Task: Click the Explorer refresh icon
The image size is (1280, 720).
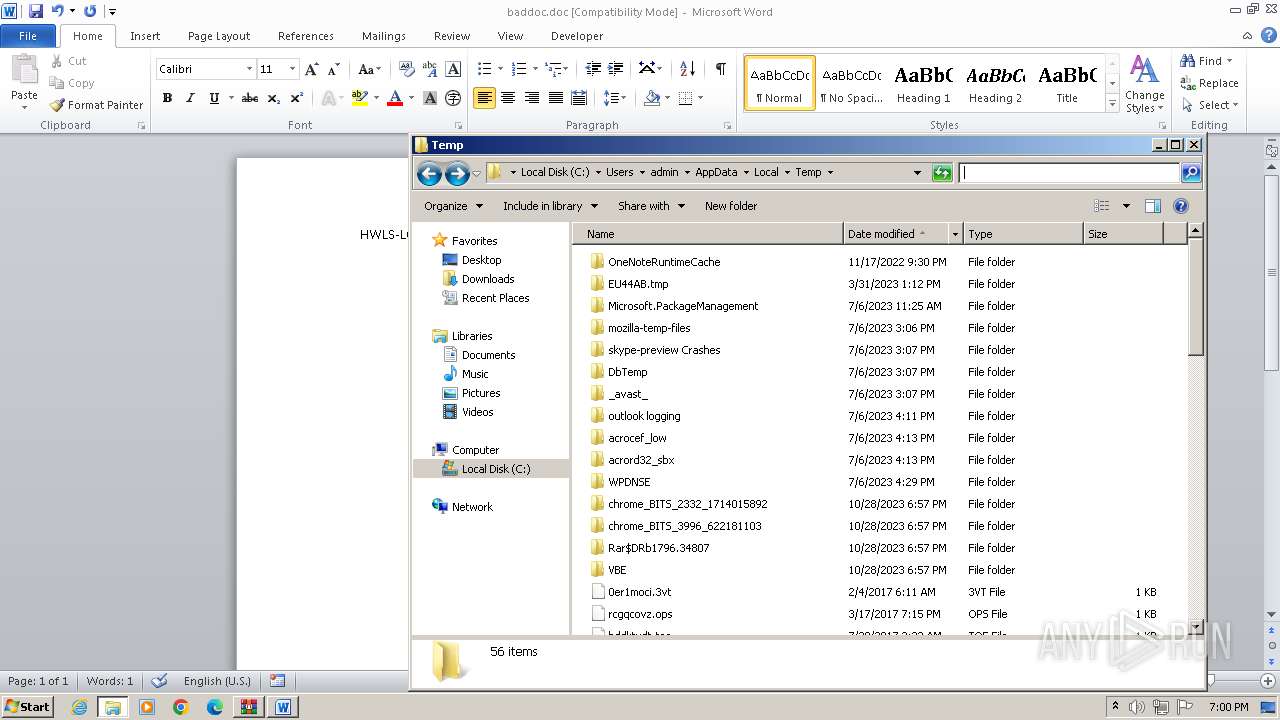Action: tap(942, 173)
